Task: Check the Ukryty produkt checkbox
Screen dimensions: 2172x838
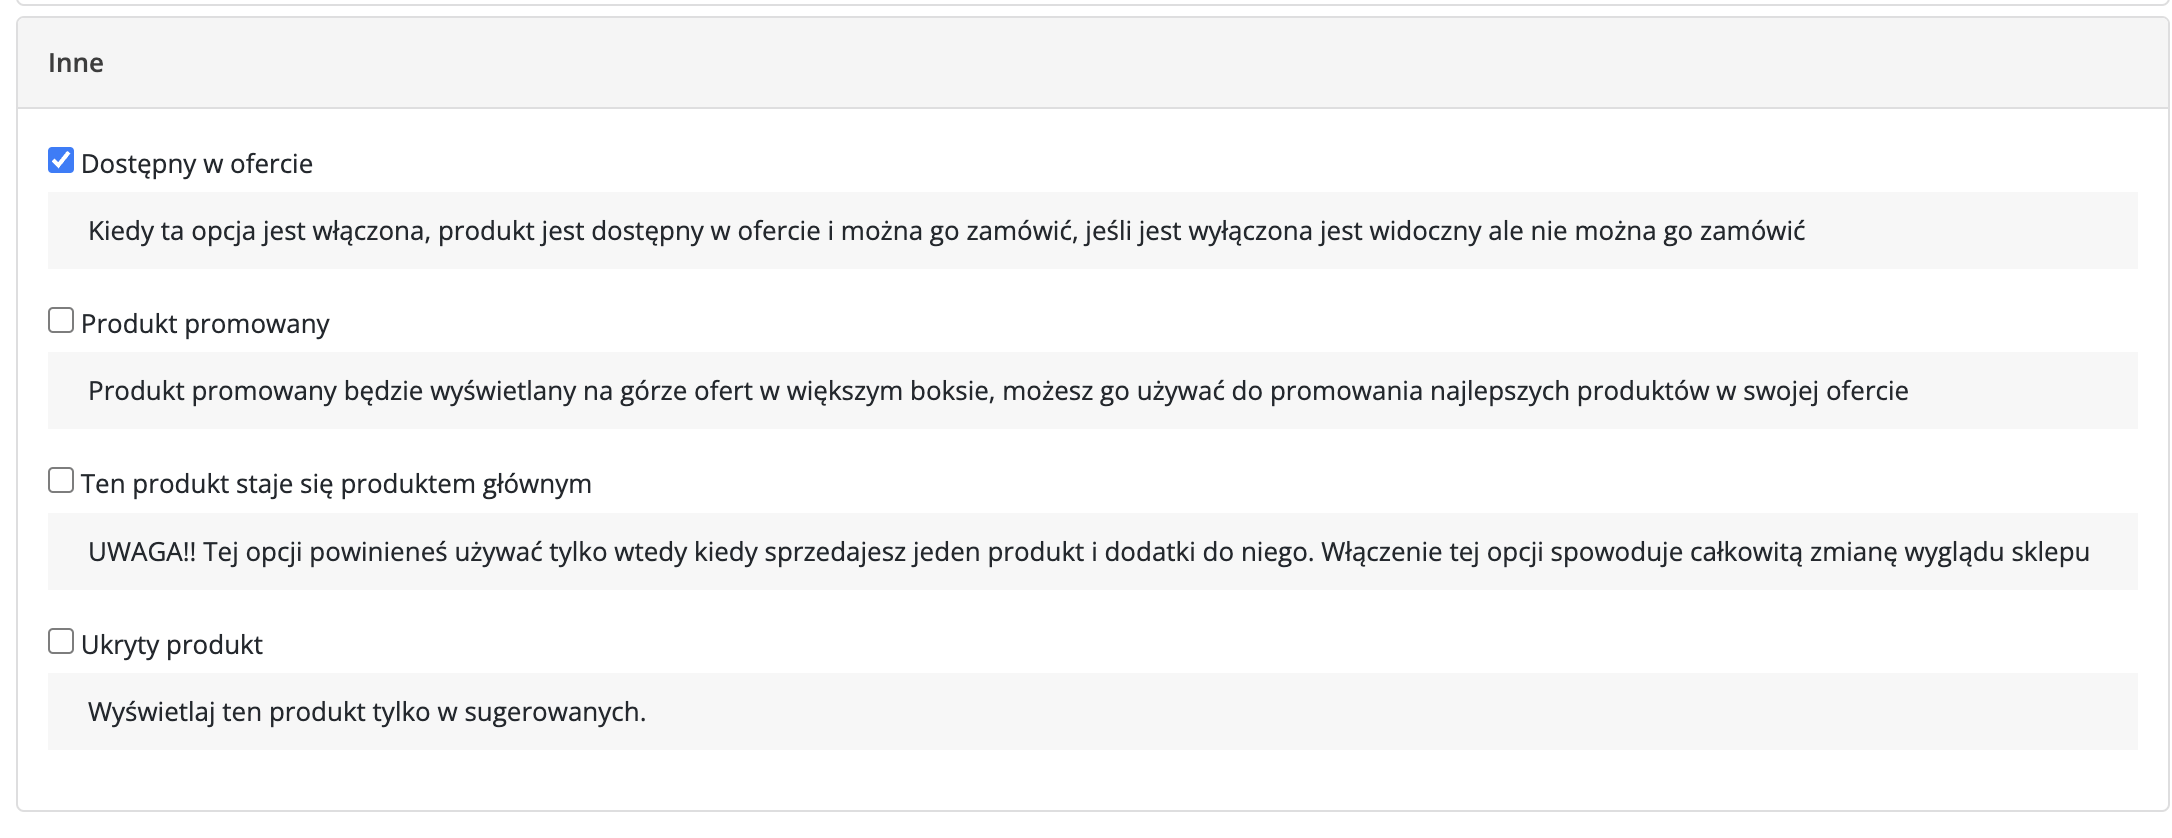Action: tap(61, 641)
